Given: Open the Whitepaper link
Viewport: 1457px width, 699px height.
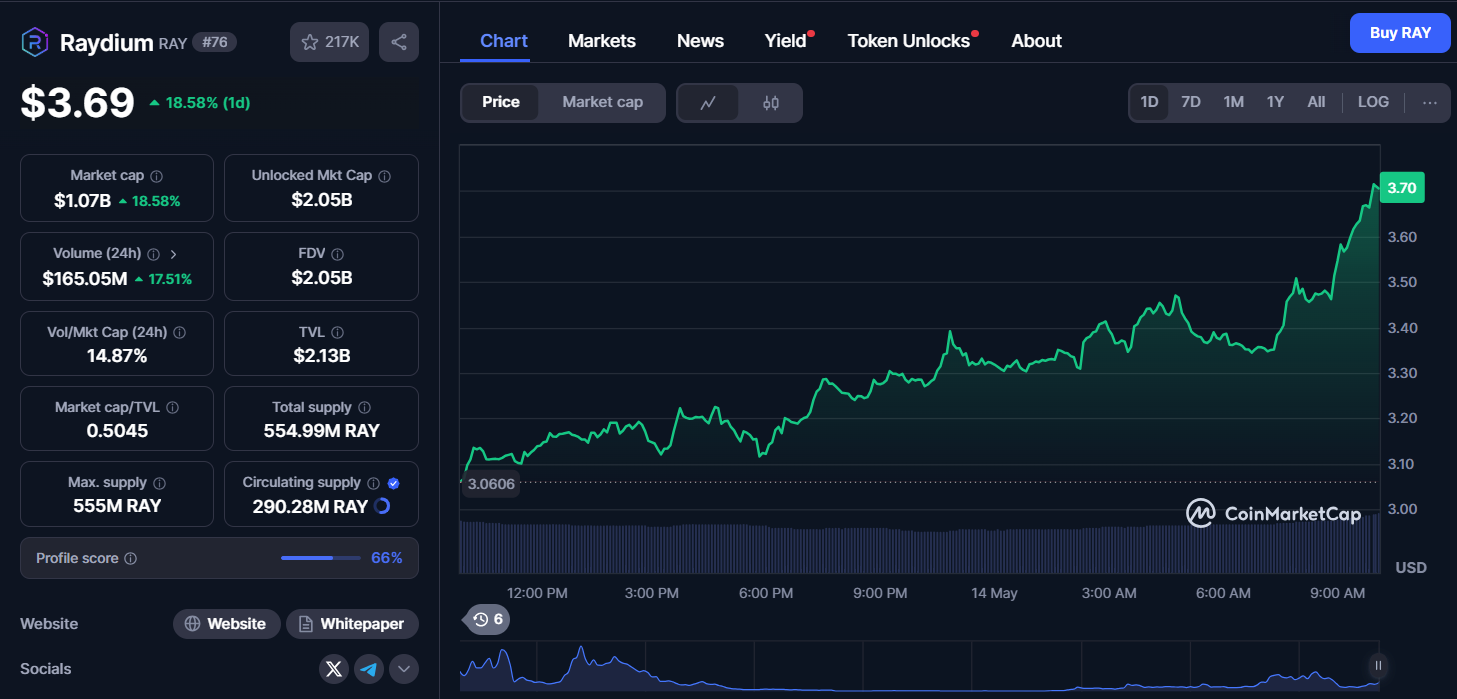Looking at the screenshot, I should click(x=352, y=624).
